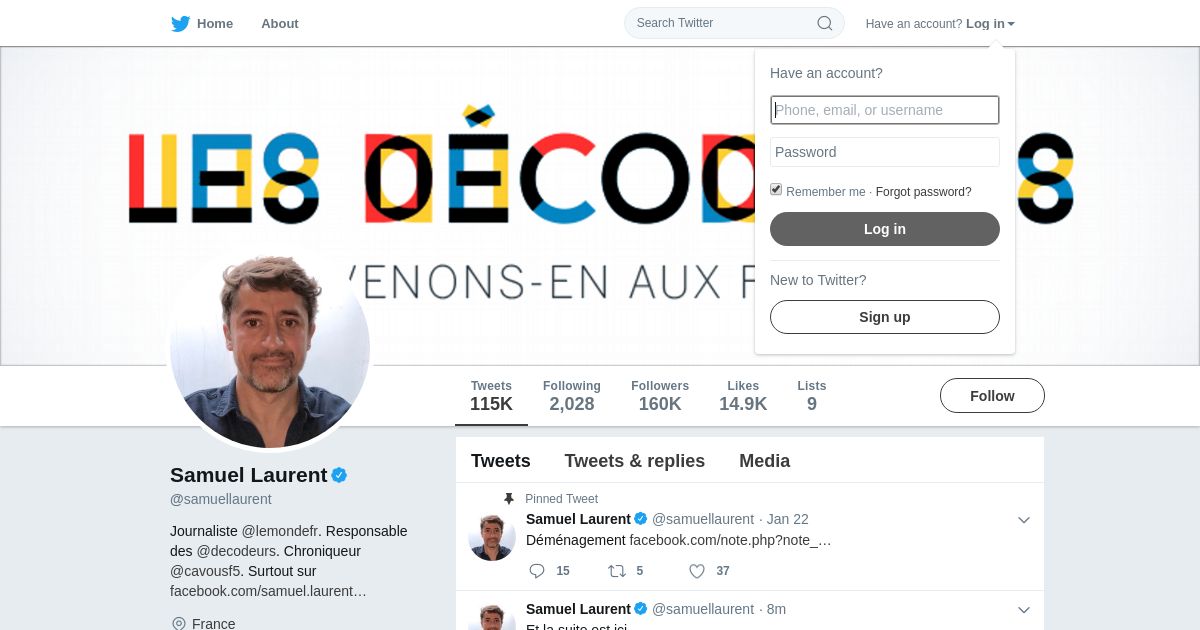
Task: Open the Media tab
Action: click(x=765, y=461)
